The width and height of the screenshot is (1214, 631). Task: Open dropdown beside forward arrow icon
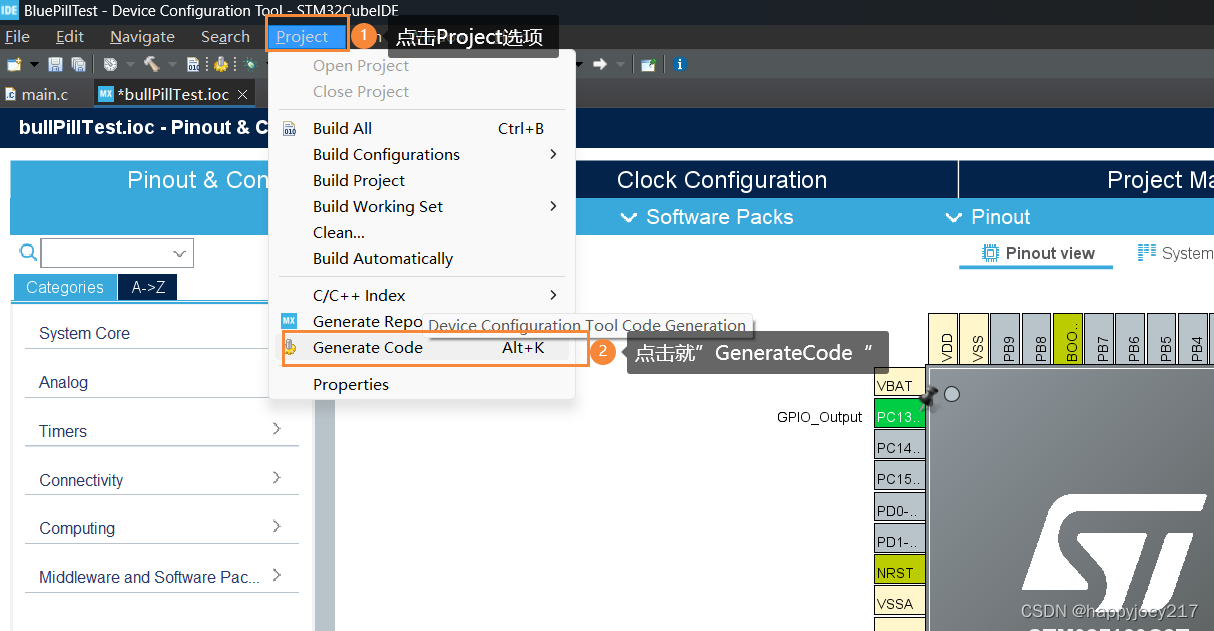tap(620, 64)
